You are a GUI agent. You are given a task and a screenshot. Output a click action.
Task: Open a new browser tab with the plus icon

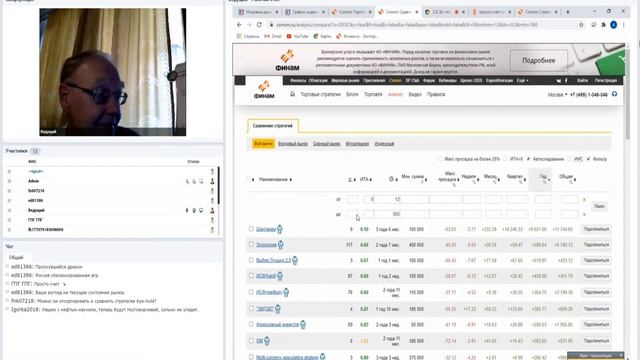pyautogui.click(x=568, y=12)
